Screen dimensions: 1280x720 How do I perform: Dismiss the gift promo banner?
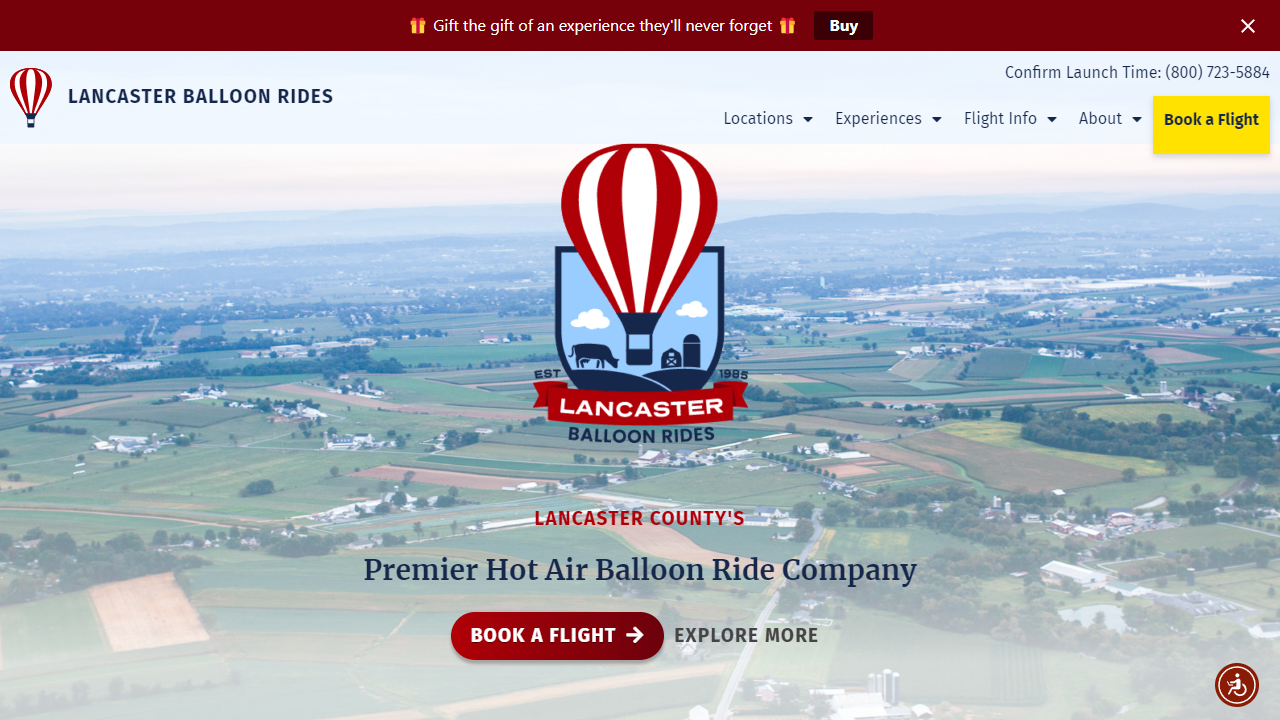click(x=1248, y=26)
